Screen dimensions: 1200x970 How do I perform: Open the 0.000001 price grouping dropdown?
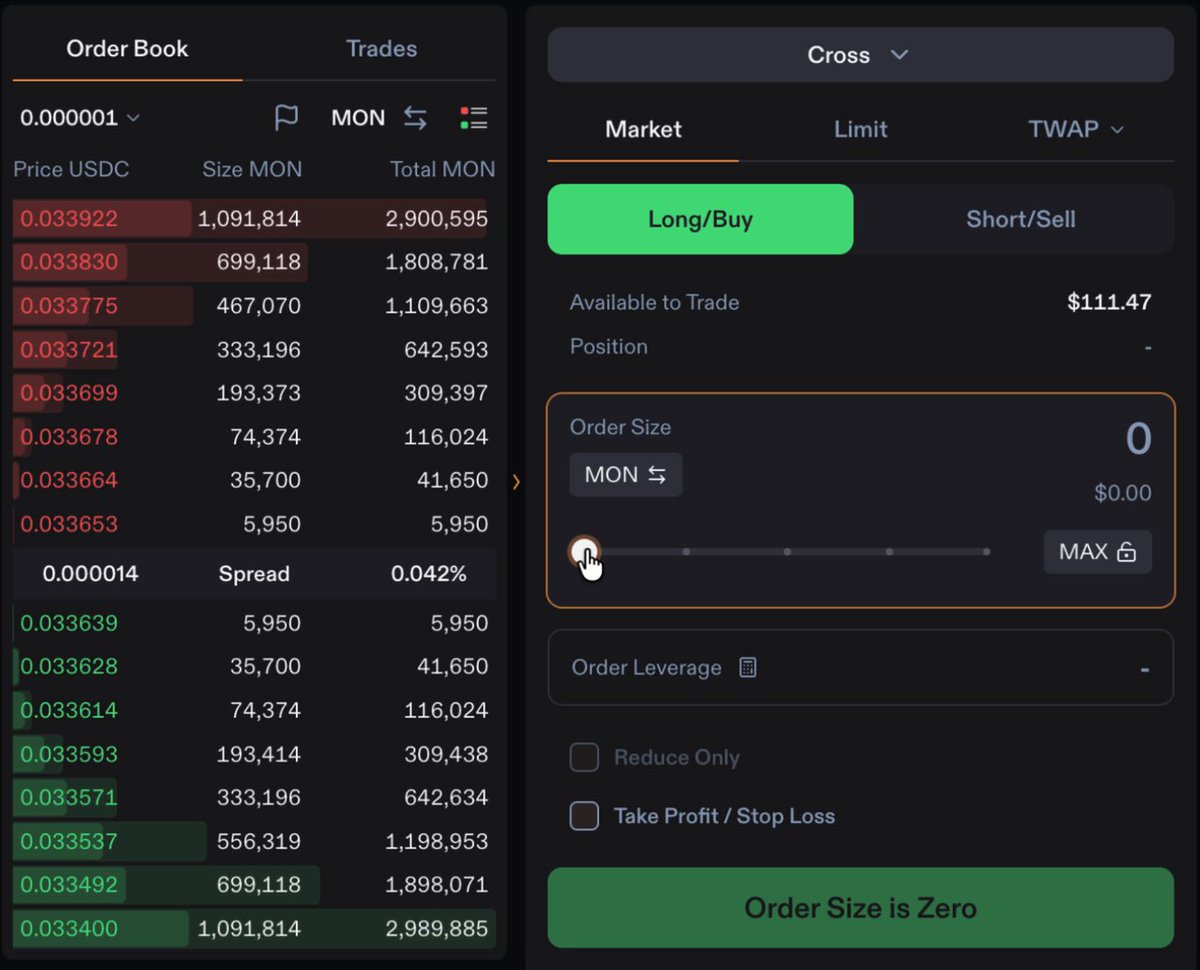coord(80,118)
